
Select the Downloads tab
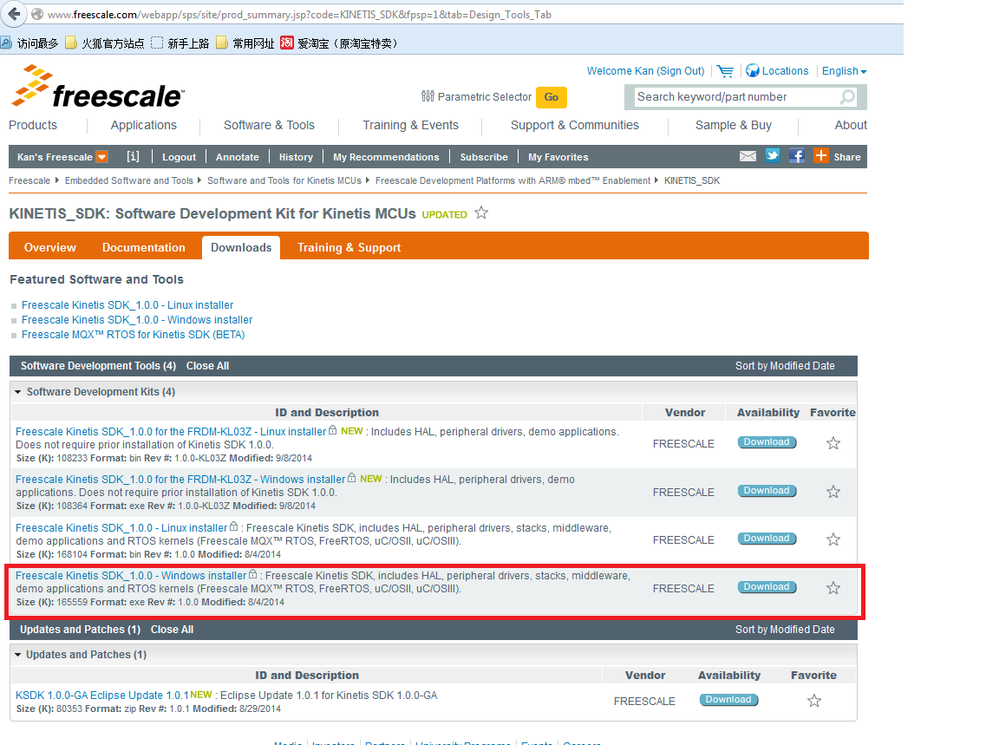[241, 247]
